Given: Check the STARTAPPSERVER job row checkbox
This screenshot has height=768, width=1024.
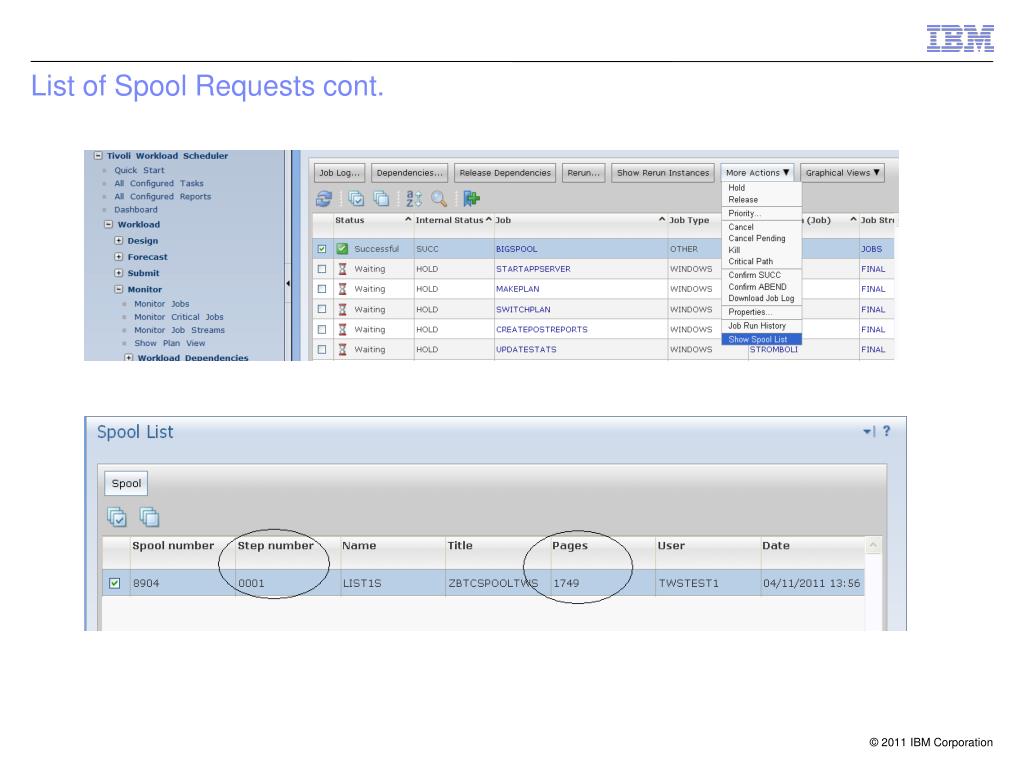Looking at the screenshot, I should click(322, 269).
